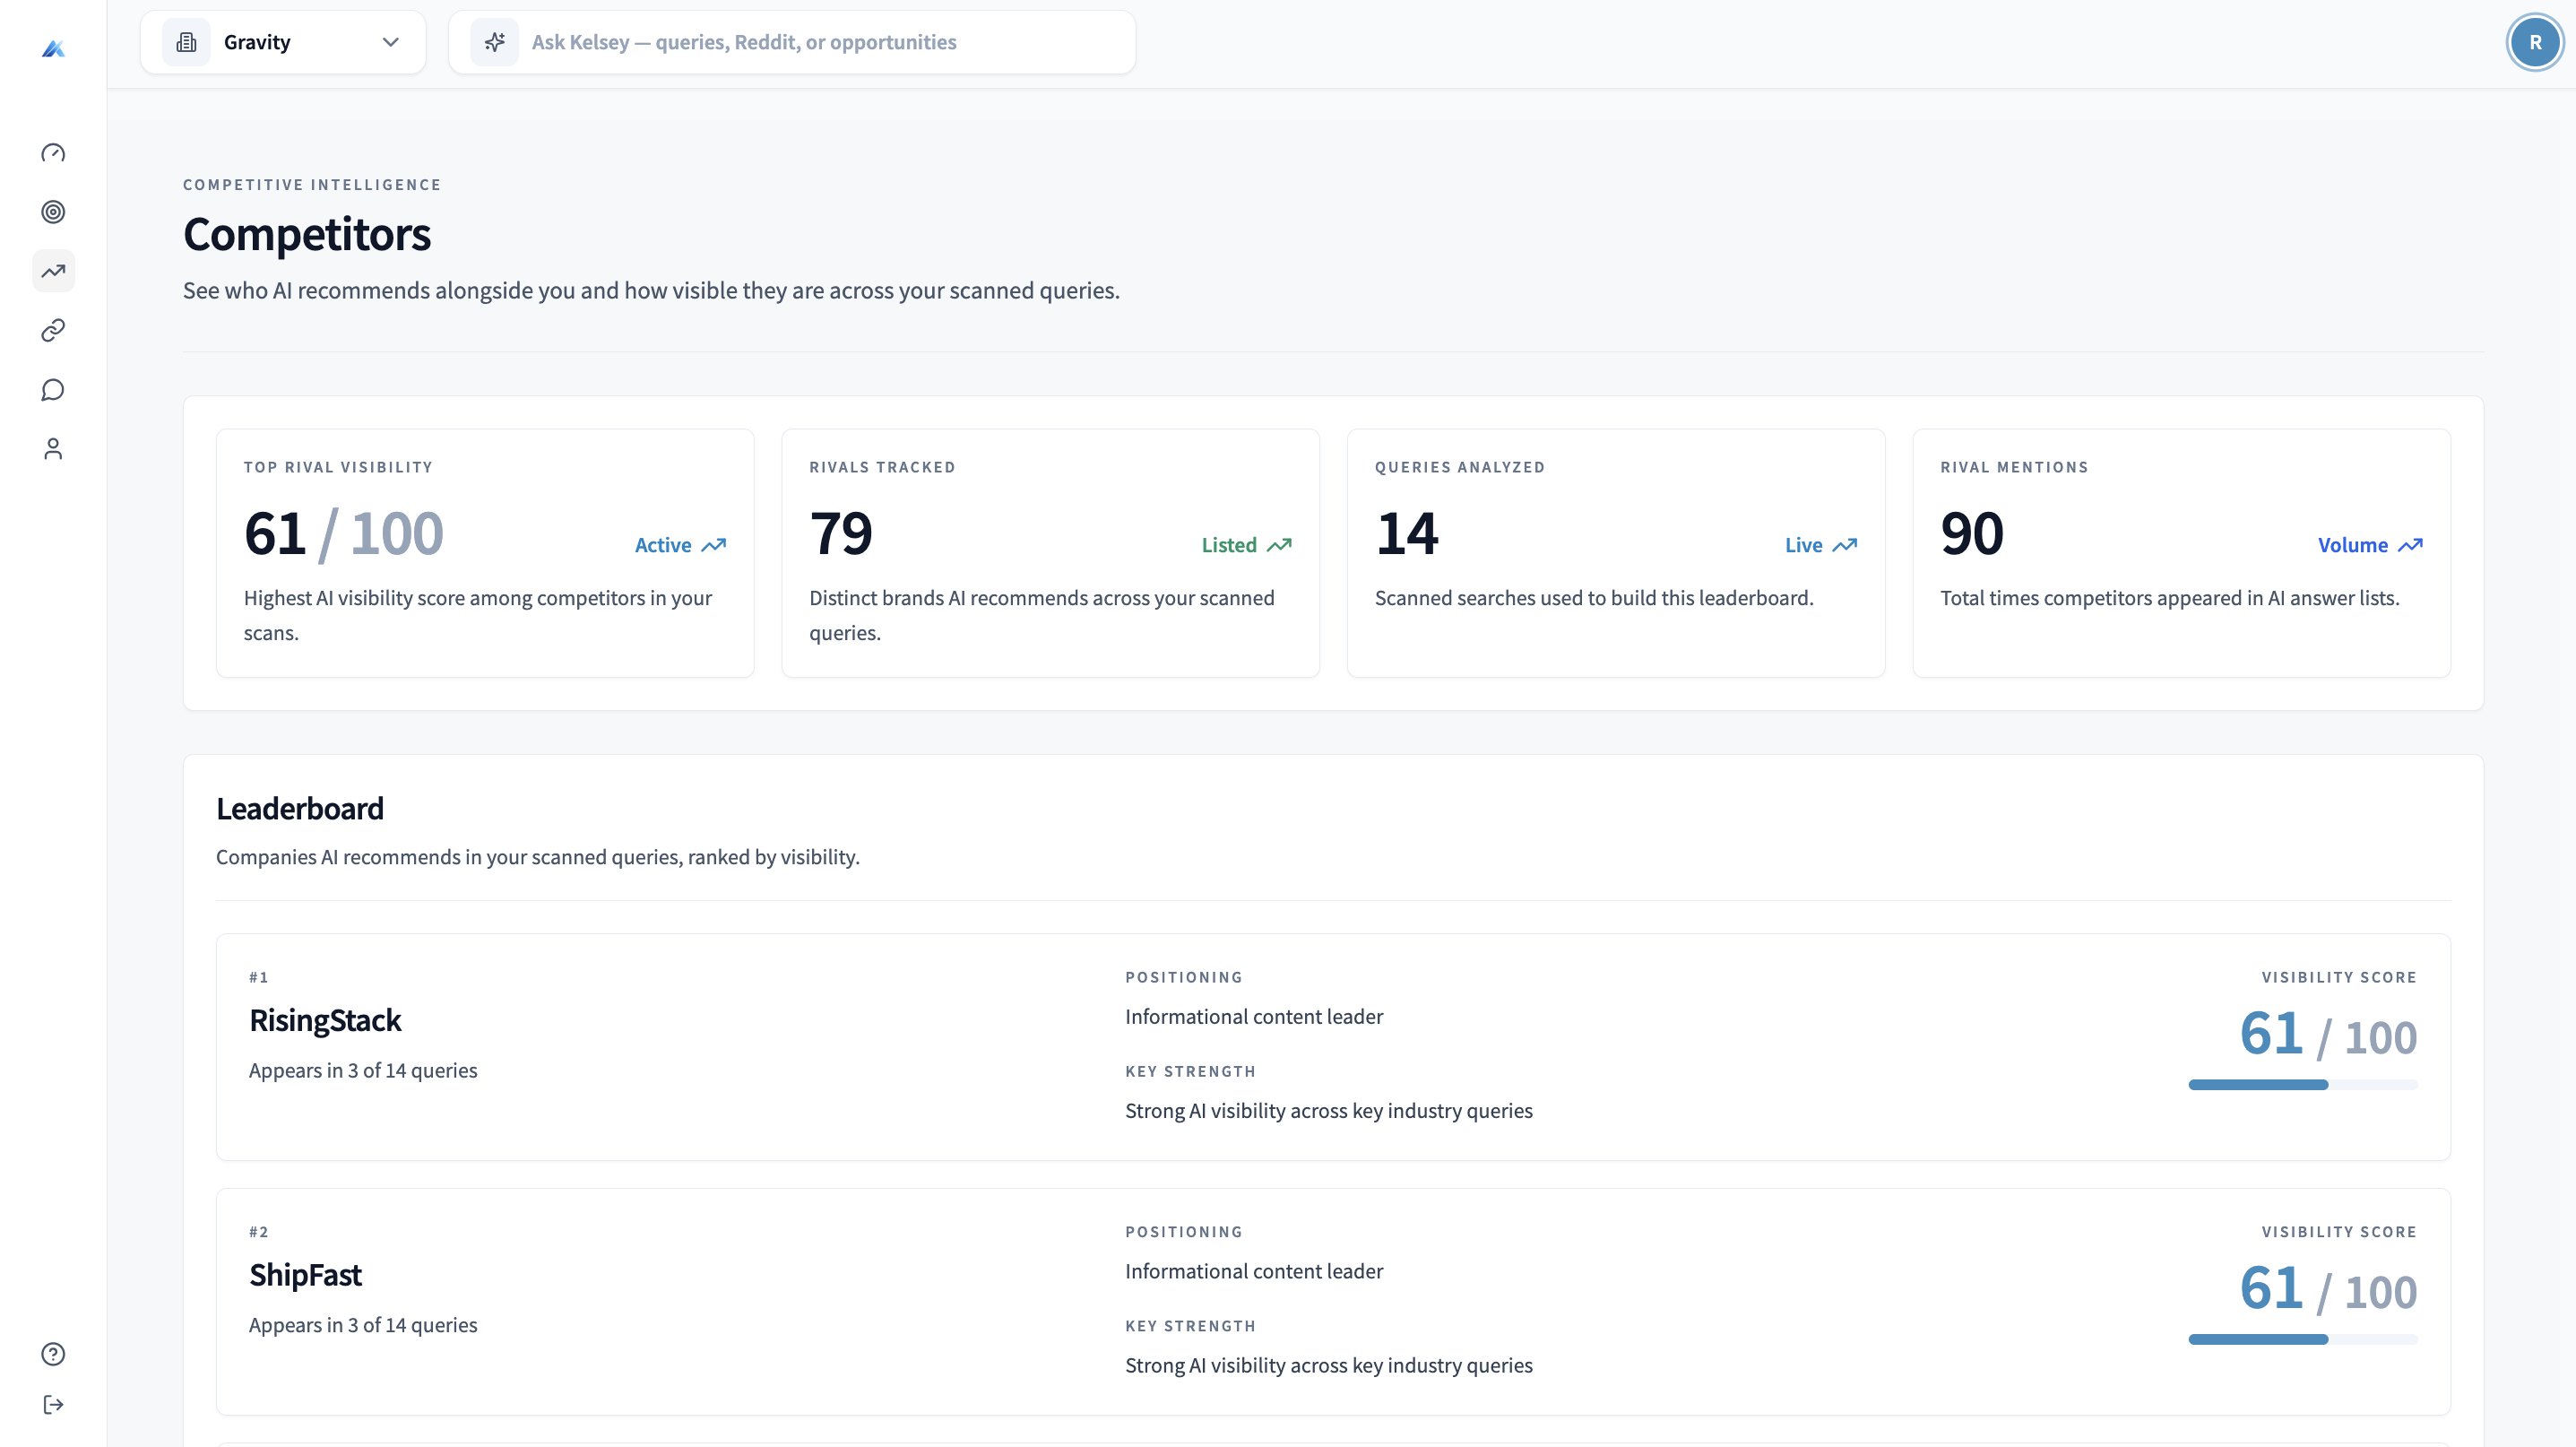This screenshot has width=2576, height=1447.
Task: Select the ShipFast competitor card
Action: [x=1330, y=1300]
